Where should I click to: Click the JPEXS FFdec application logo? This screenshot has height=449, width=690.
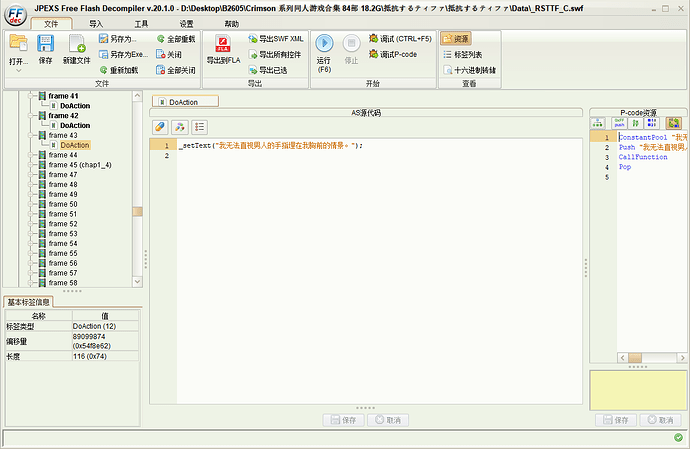click(x=16, y=15)
